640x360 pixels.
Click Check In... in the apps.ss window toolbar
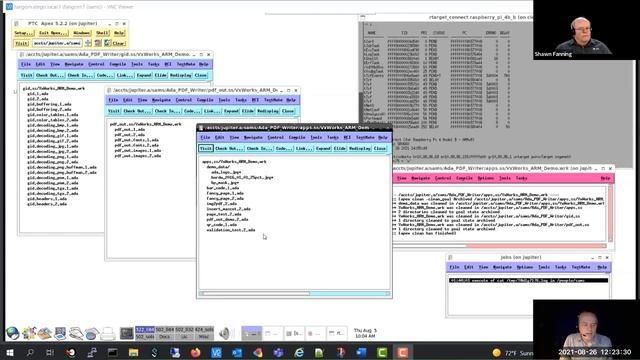[x=259, y=149]
